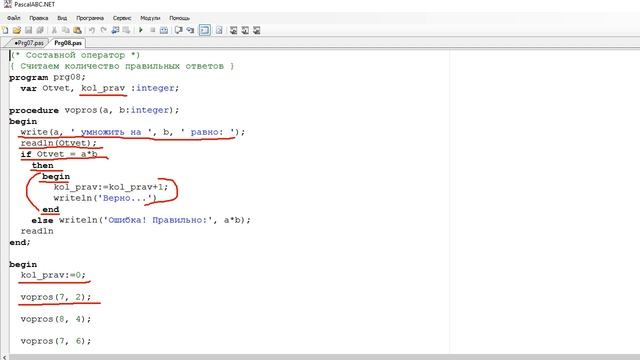Click the document format icon in toolbar
Image resolution: width=640 pixels, height=360 pixels.
click(219, 30)
